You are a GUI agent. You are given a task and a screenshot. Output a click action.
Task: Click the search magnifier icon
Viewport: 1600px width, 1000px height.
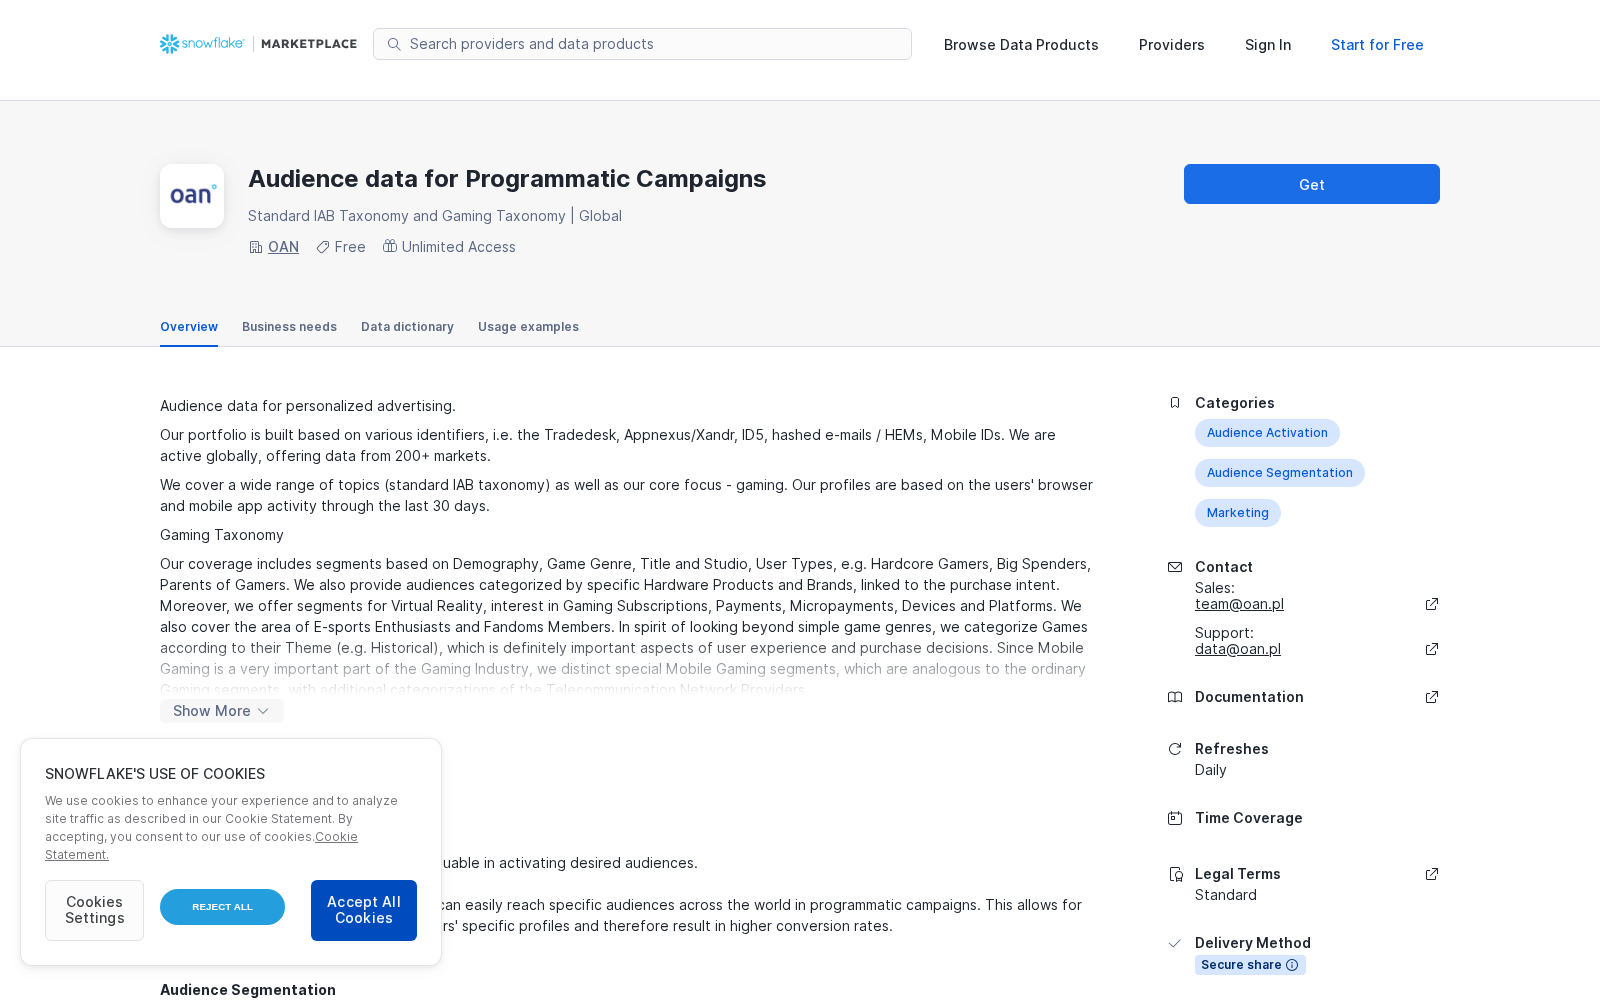pos(394,44)
